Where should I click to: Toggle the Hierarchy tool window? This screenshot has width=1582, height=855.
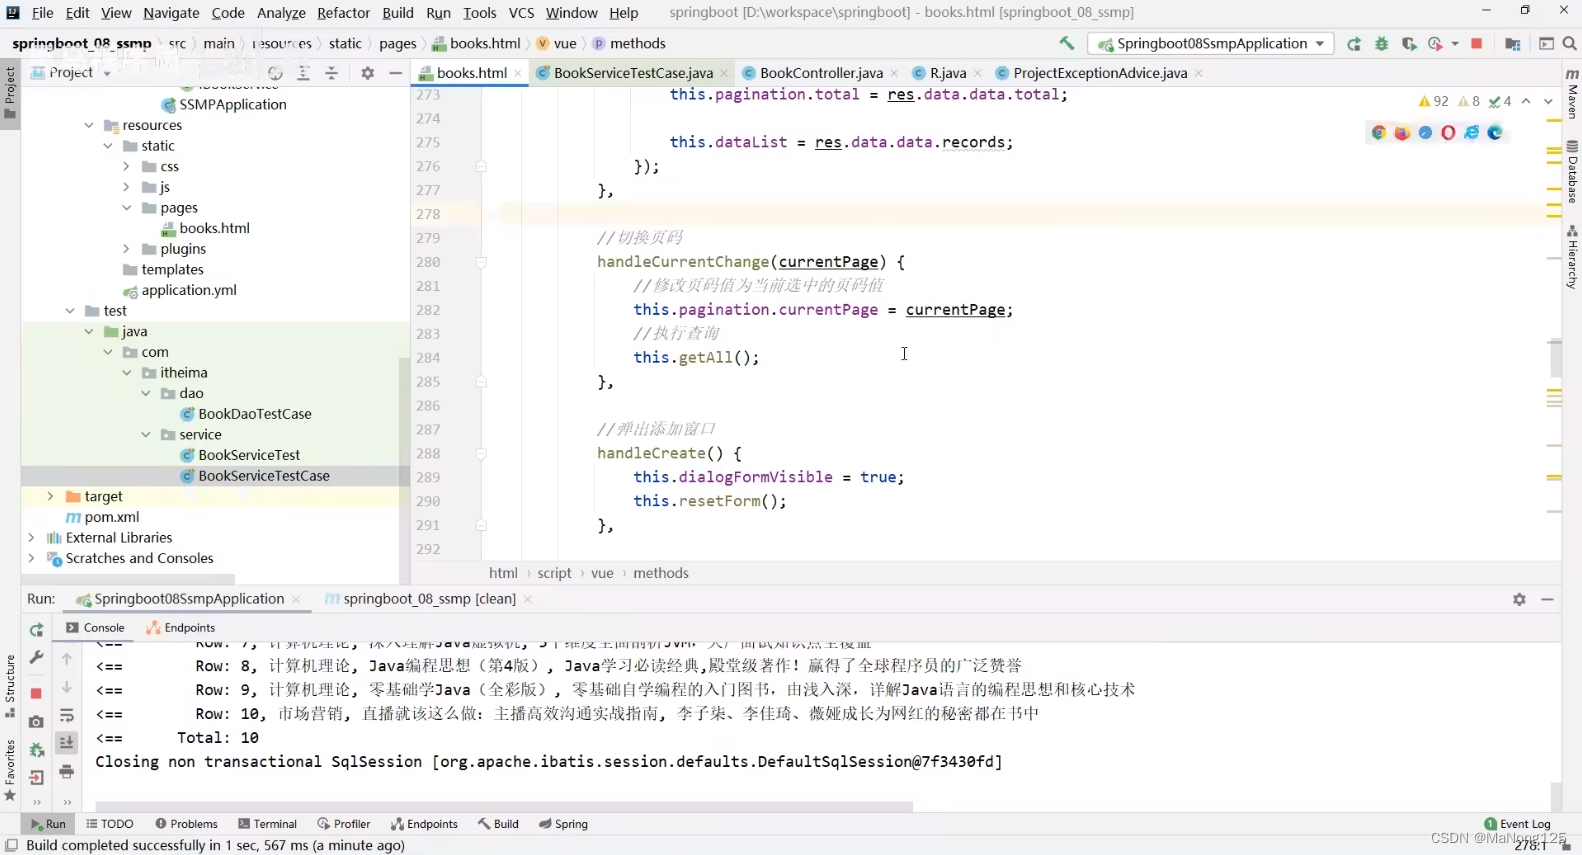pos(1572,257)
